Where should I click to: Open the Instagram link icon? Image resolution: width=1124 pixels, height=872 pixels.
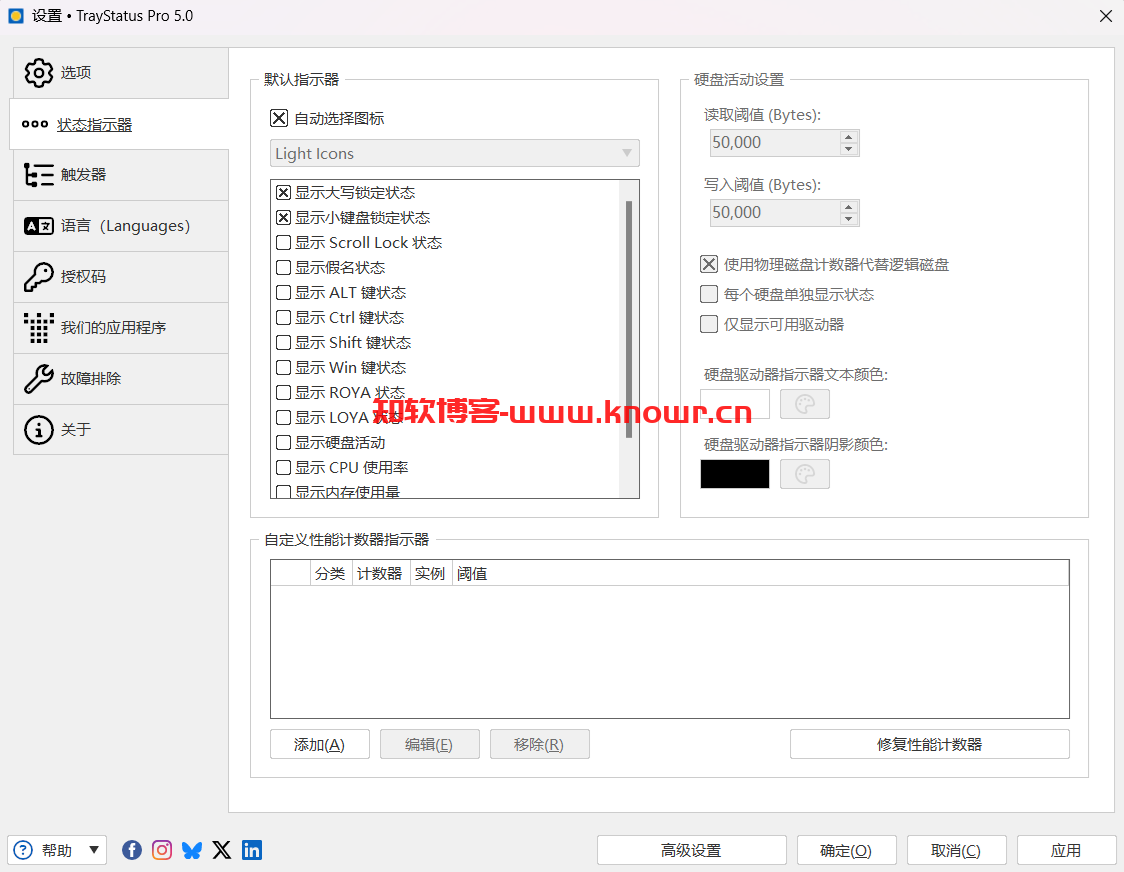coord(162,850)
